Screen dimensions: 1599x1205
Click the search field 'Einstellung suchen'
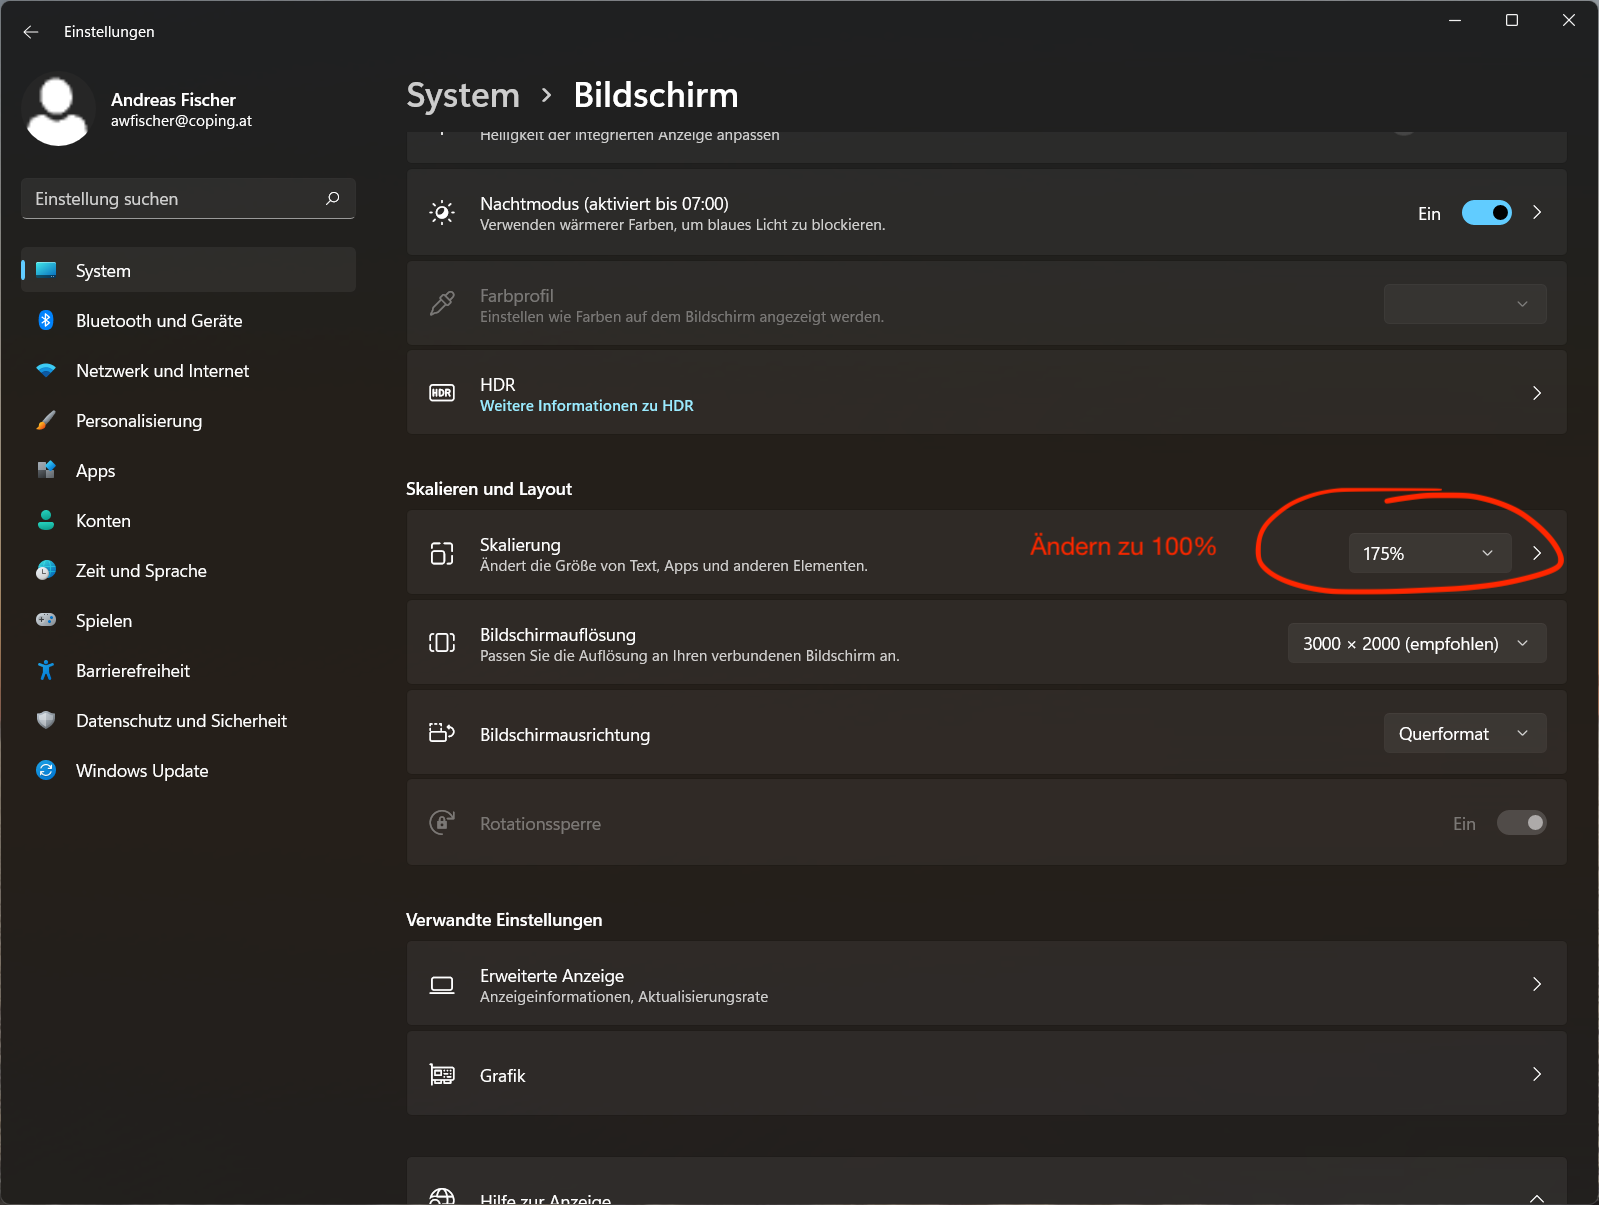pyautogui.click(x=188, y=199)
